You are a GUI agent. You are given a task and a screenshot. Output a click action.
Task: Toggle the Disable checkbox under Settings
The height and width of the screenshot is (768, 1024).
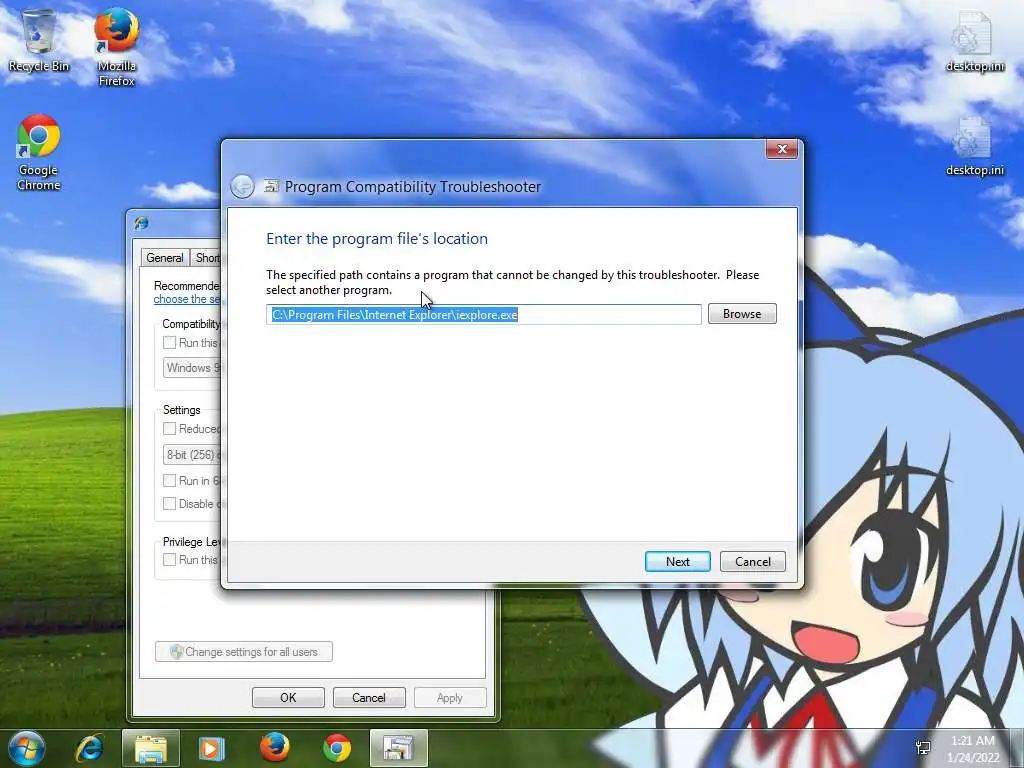click(x=169, y=504)
